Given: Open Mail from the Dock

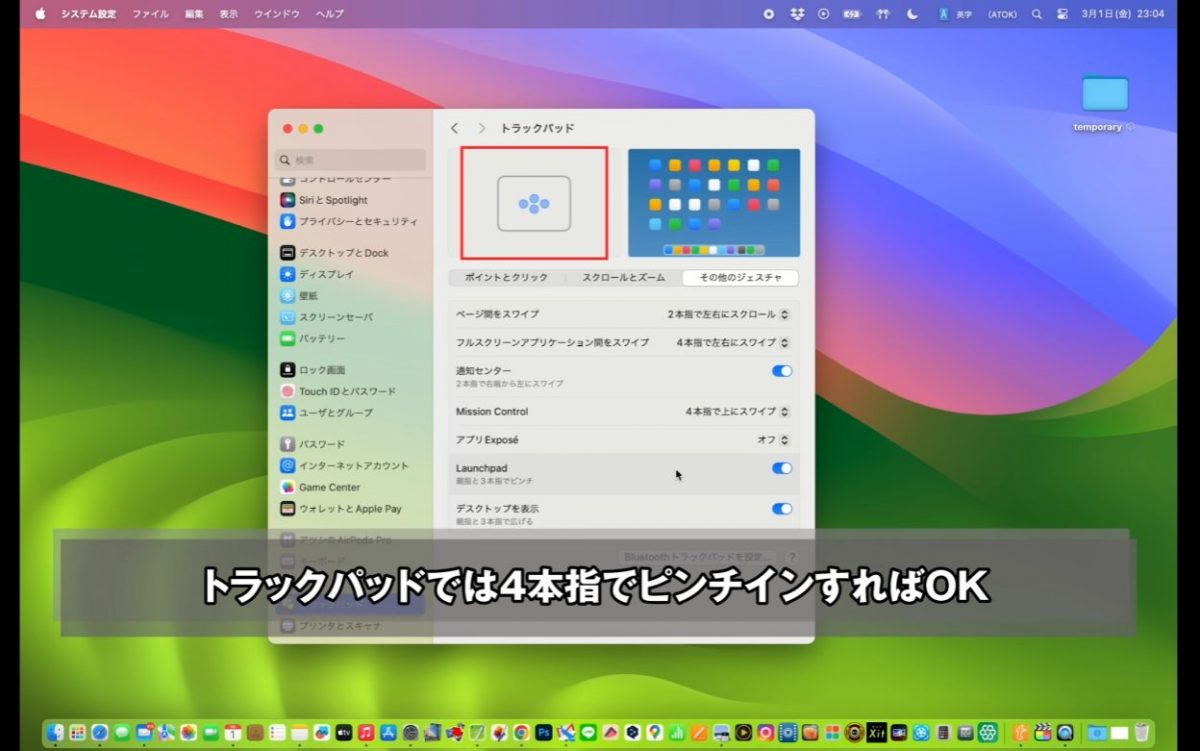Looking at the screenshot, I should pyautogui.click(x=144, y=732).
